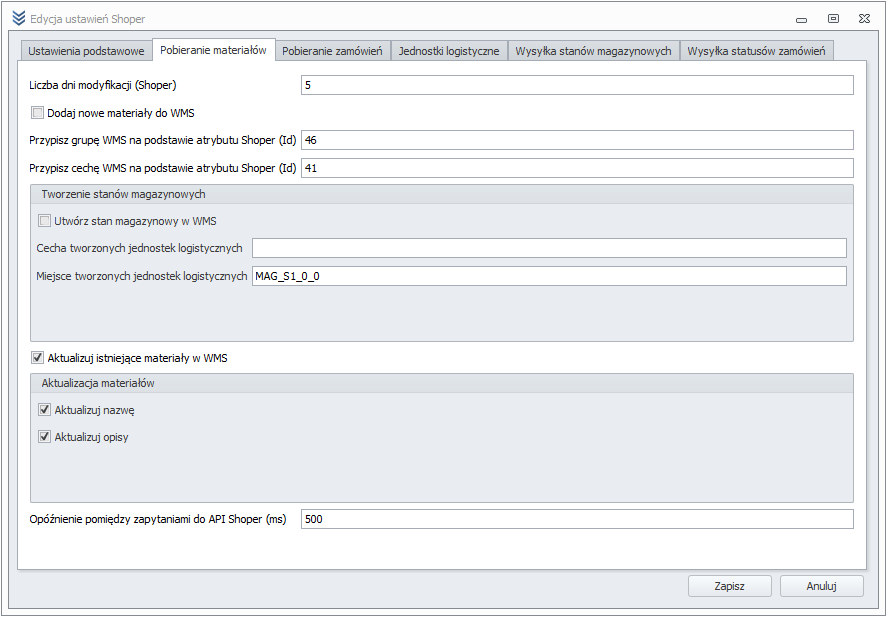The width and height of the screenshot is (887, 617).
Task: Close the Edycja ustawień Shoper window
Action: click(864, 19)
